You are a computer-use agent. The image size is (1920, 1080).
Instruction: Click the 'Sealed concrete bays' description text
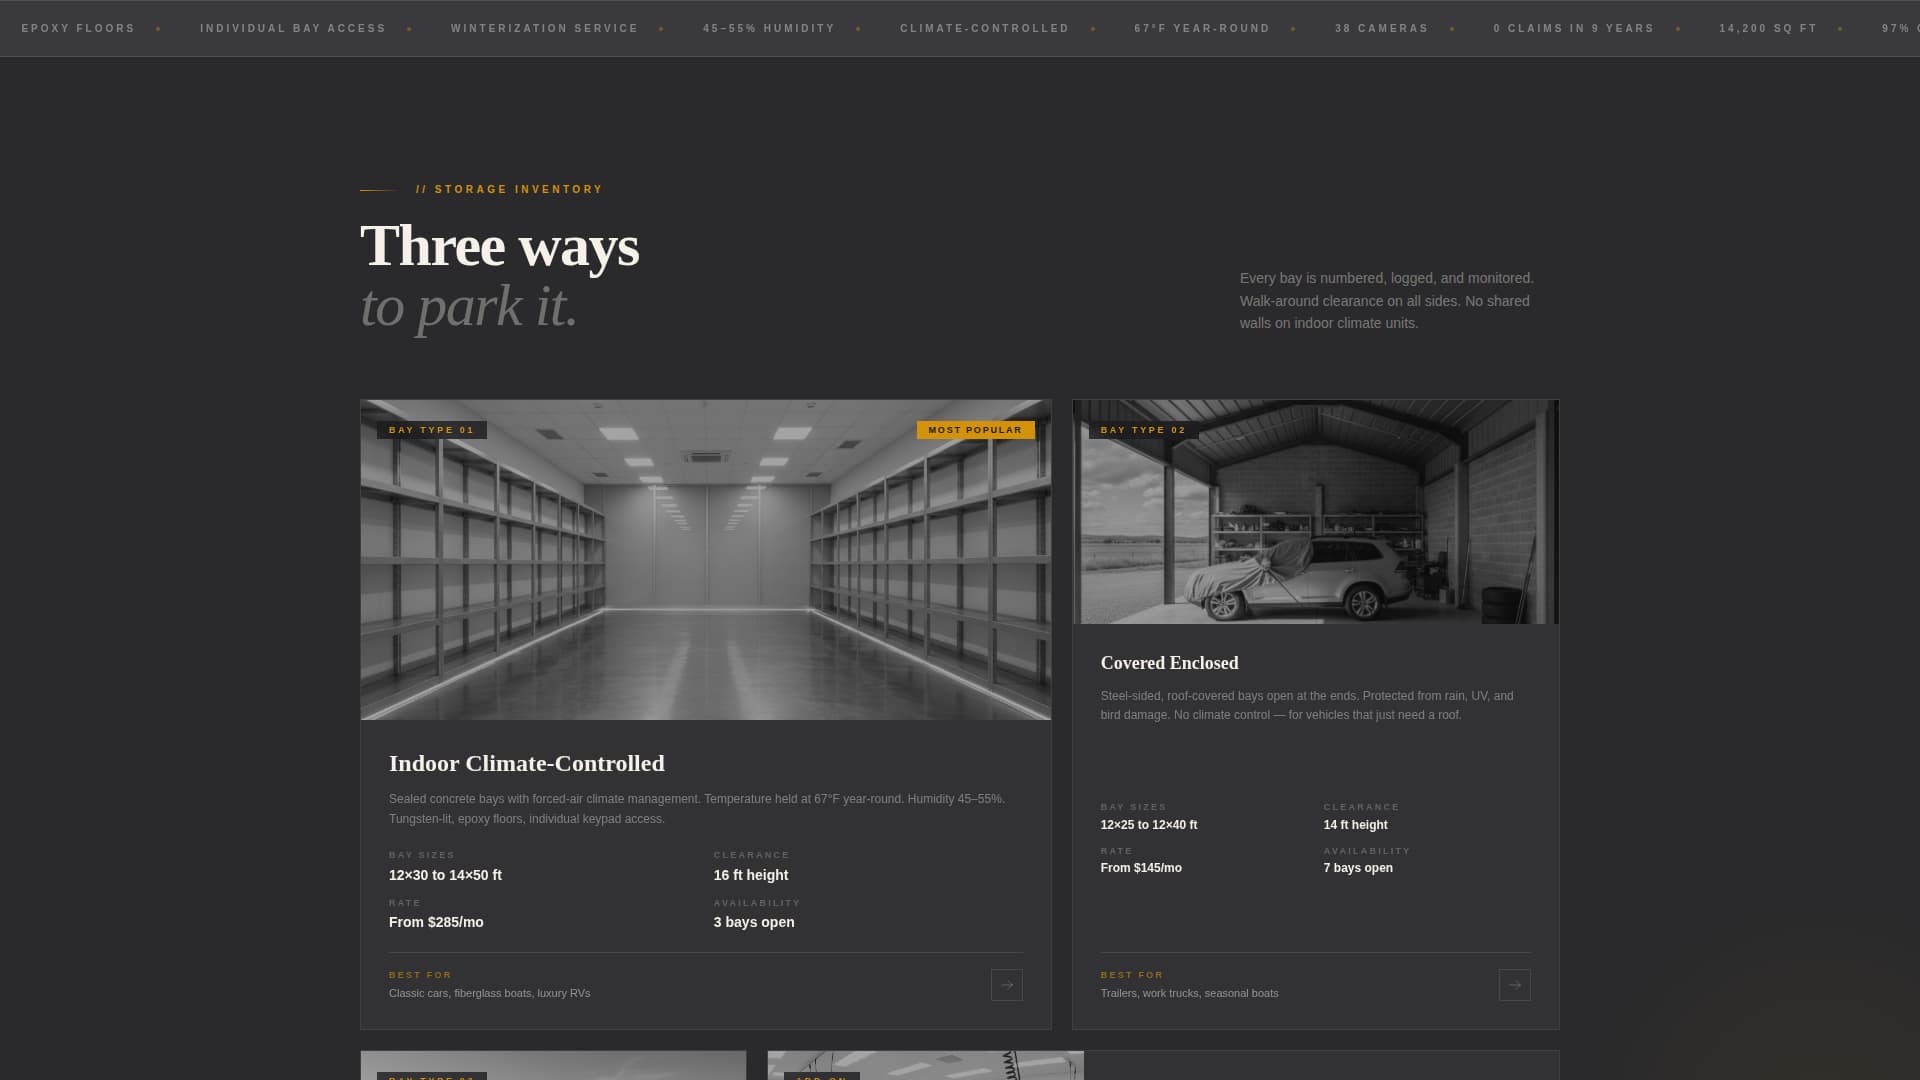pos(697,809)
